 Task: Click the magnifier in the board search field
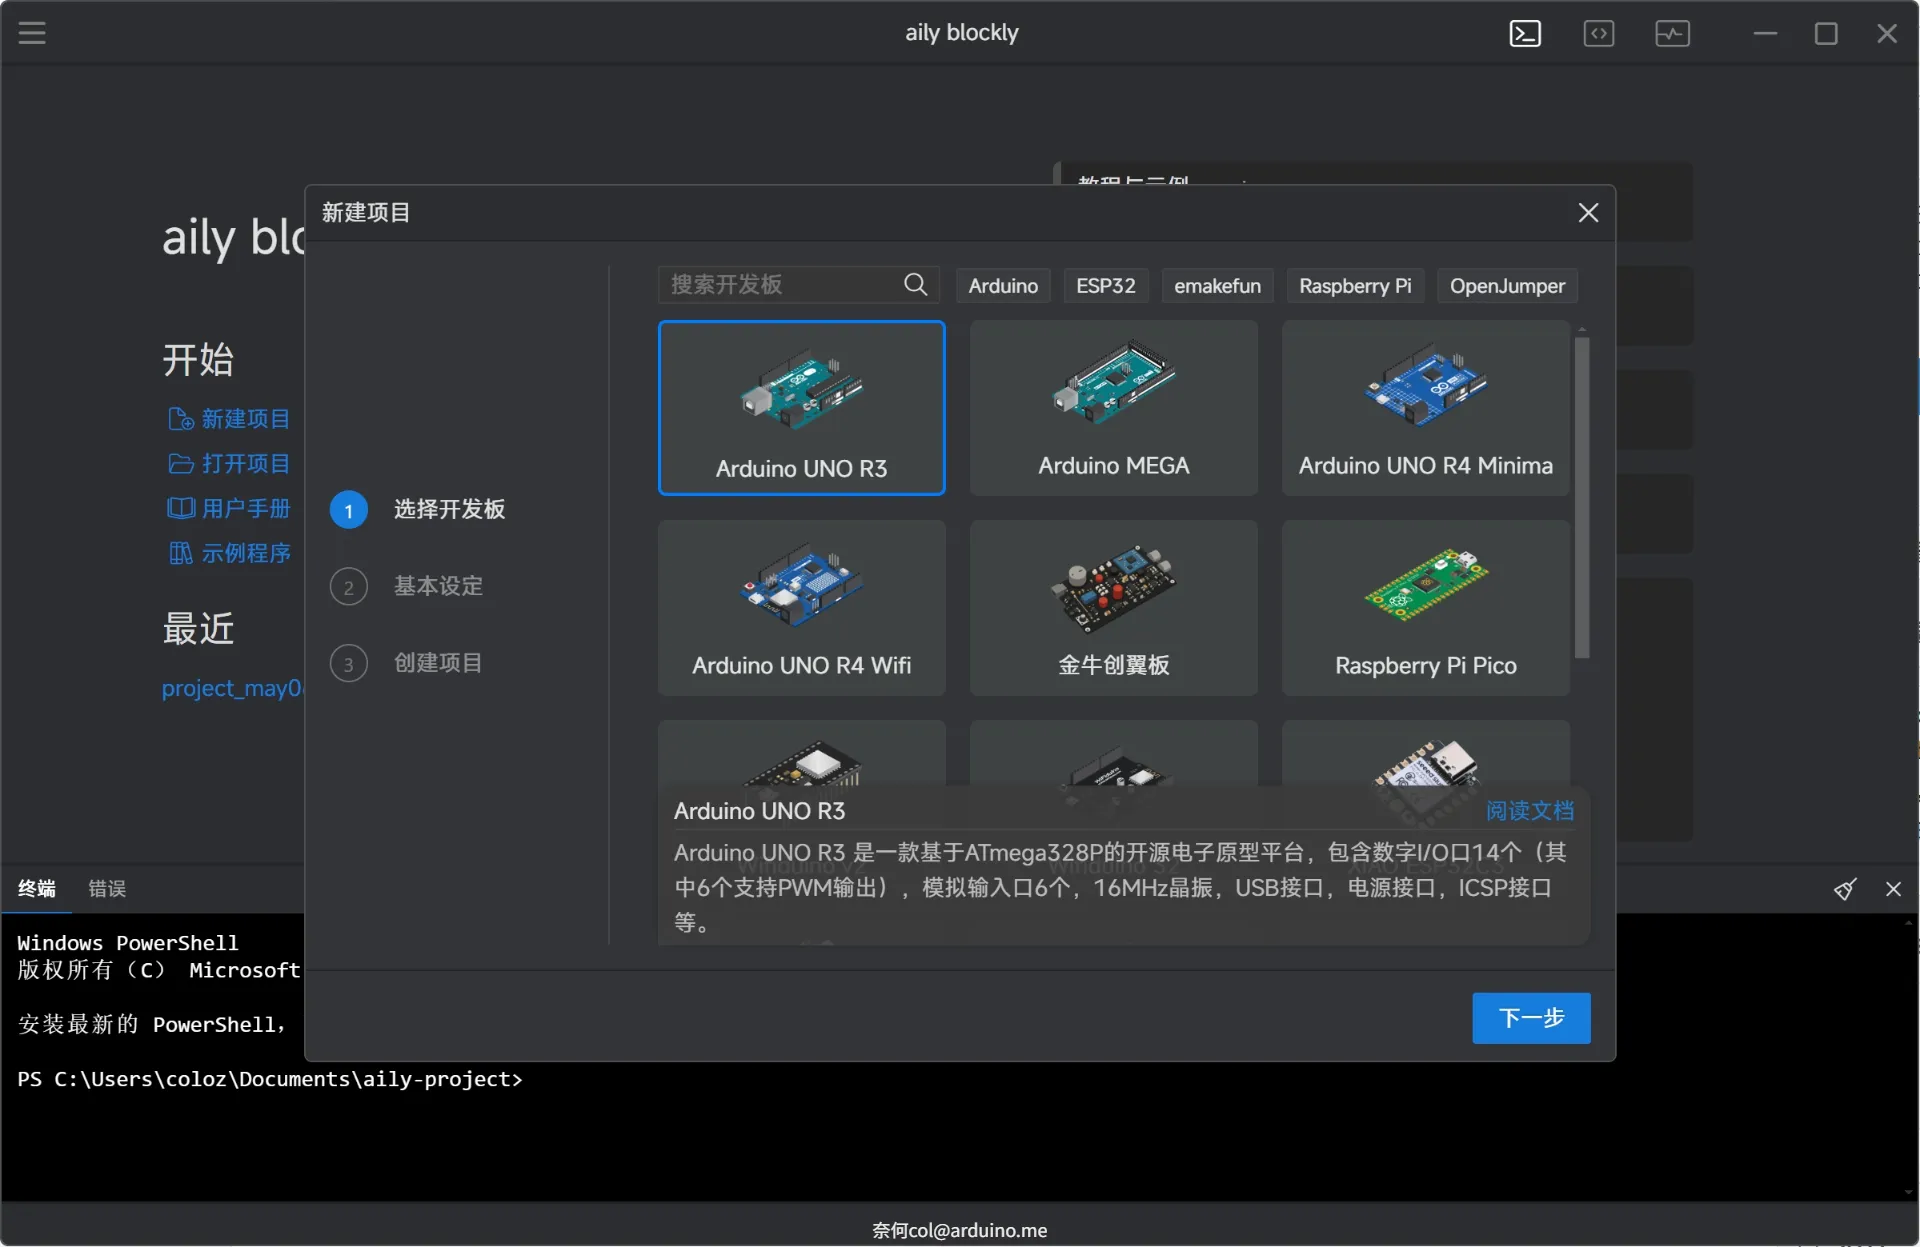pos(914,284)
